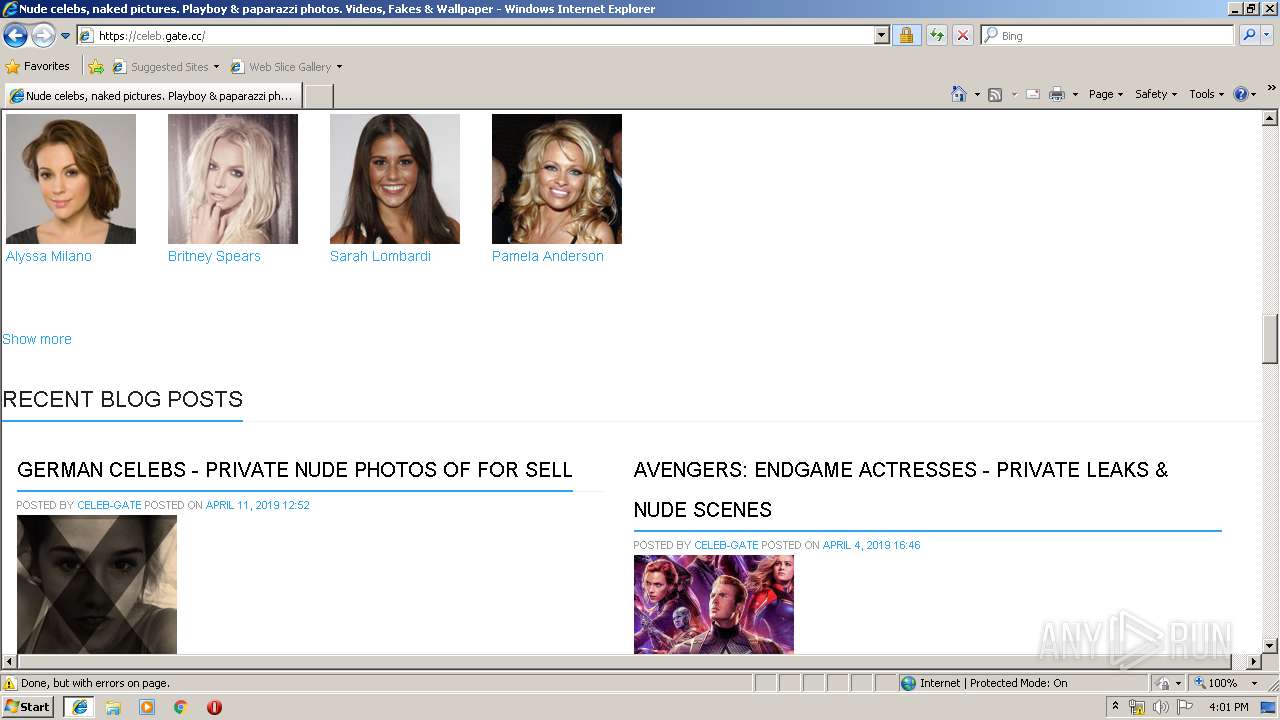Screen dimensions: 1280x720
Task: Open Britney Spears photo thumbnail
Action: coord(233,179)
